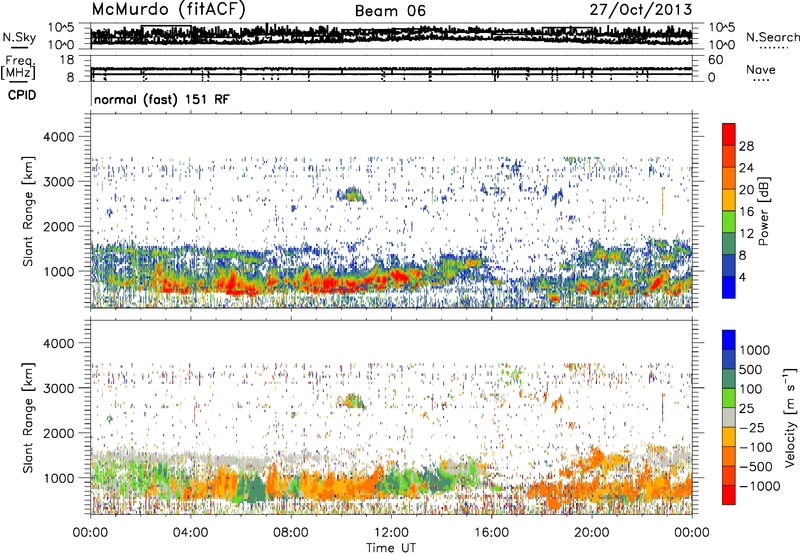Click the 'Power [dB]' colorbar label
This screenshot has width=800, height=554.
(763, 211)
